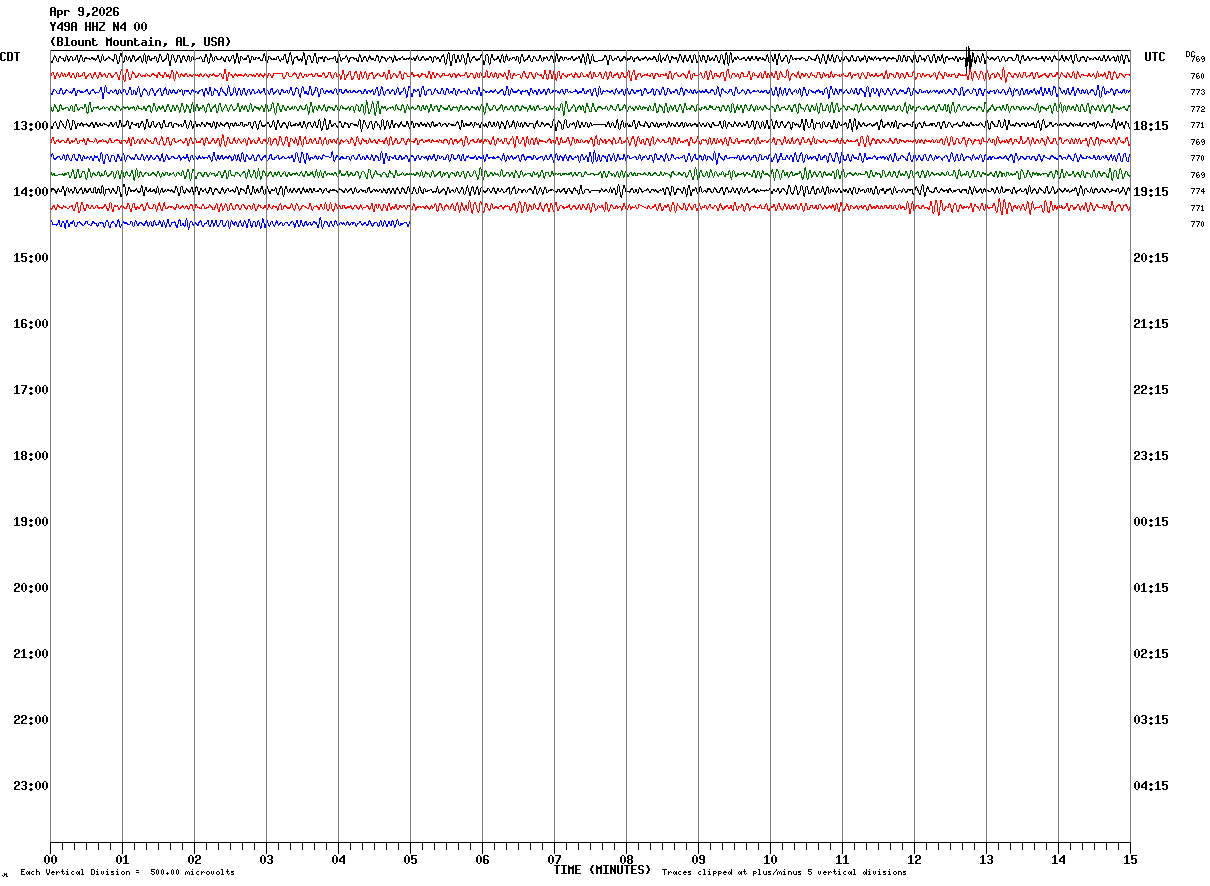Click the 23:15 UTC time label
The image size is (1210, 886).
click(x=1151, y=456)
